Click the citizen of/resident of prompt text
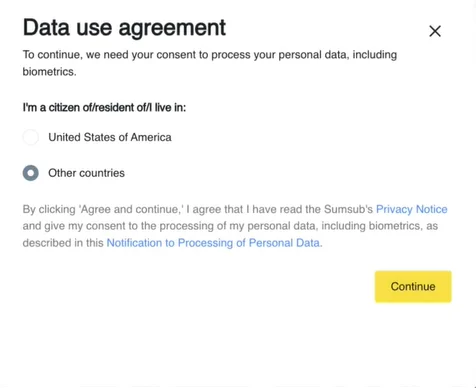Image resolution: width=476 pixels, height=388 pixels. click(x=104, y=108)
